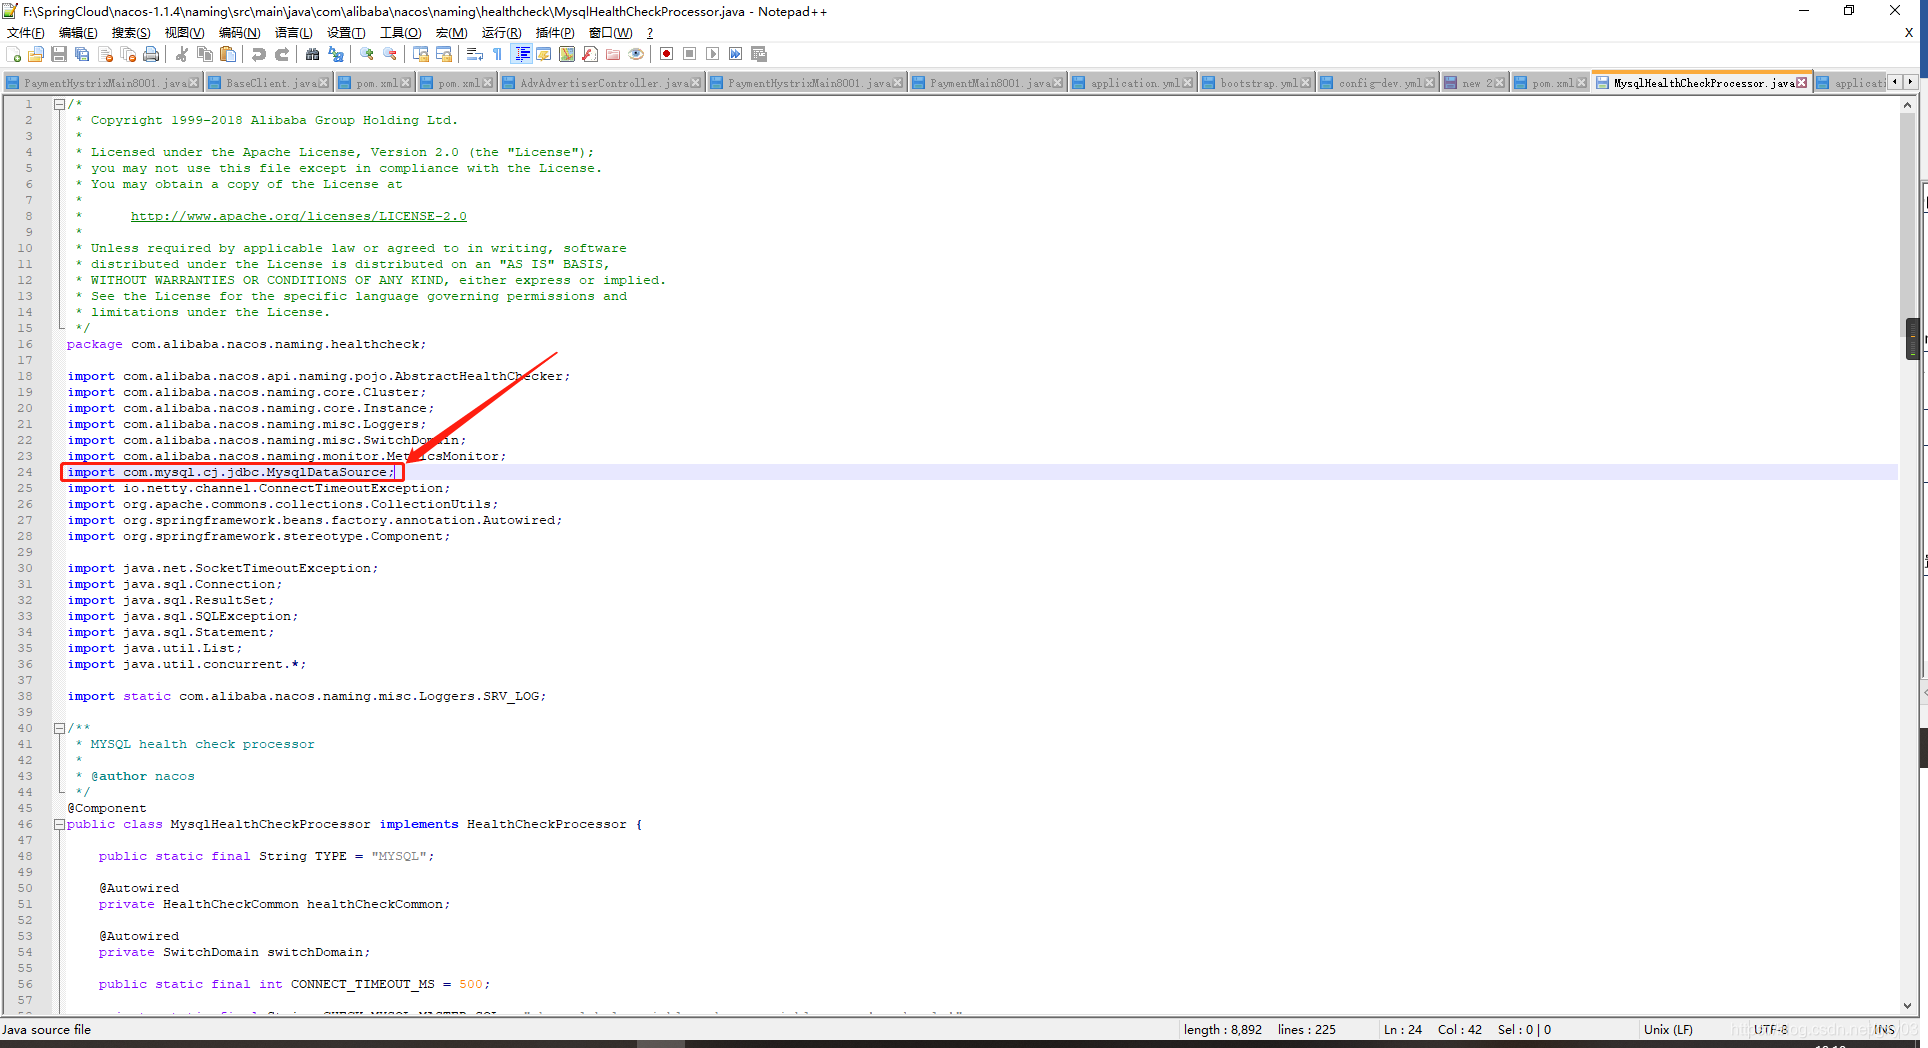Viewport: 1928px width, 1048px height.
Task: Open the Apache license URL link
Action: point(298,216)
